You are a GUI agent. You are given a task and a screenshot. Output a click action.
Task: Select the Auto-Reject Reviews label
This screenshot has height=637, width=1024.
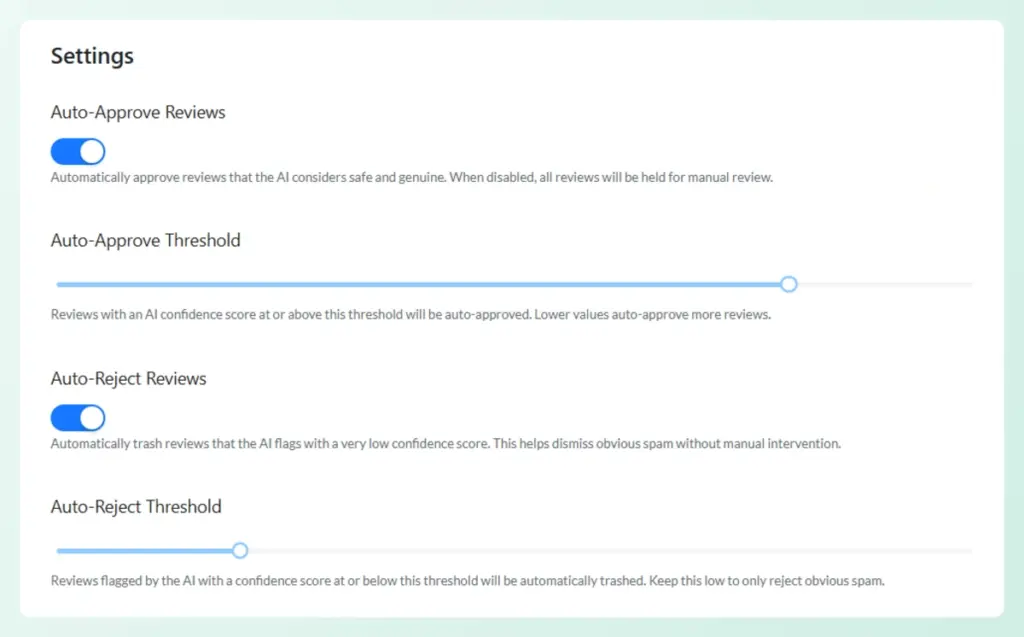pyautogui.click(x=128, y=378)
